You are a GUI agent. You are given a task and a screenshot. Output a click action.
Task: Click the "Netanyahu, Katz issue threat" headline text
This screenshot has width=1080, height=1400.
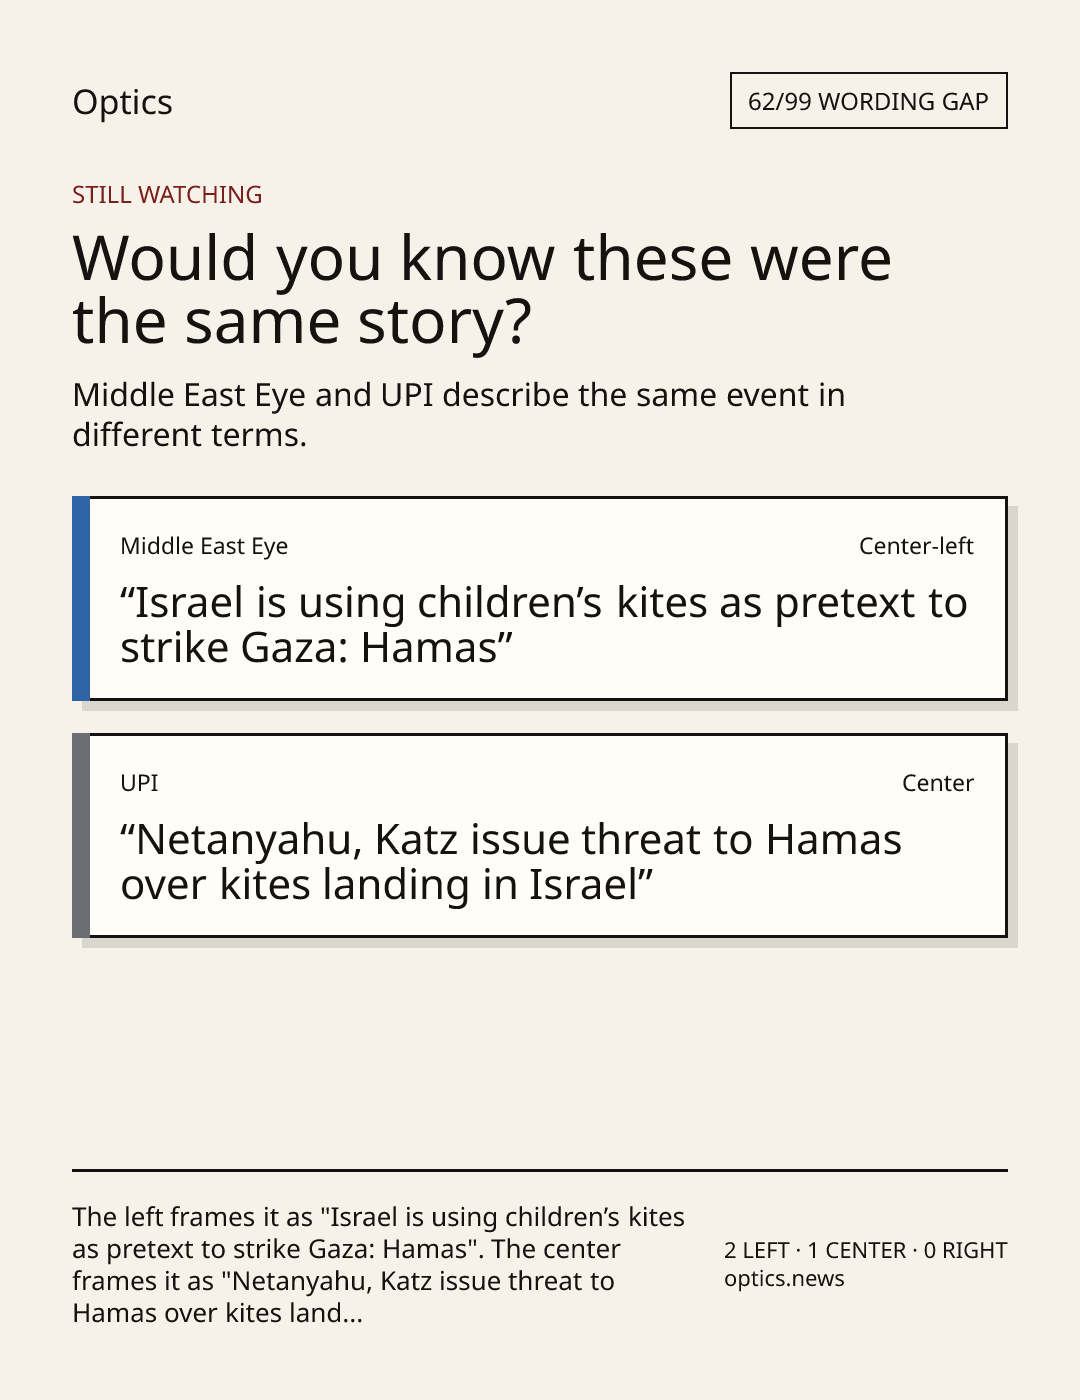point(511,862)
